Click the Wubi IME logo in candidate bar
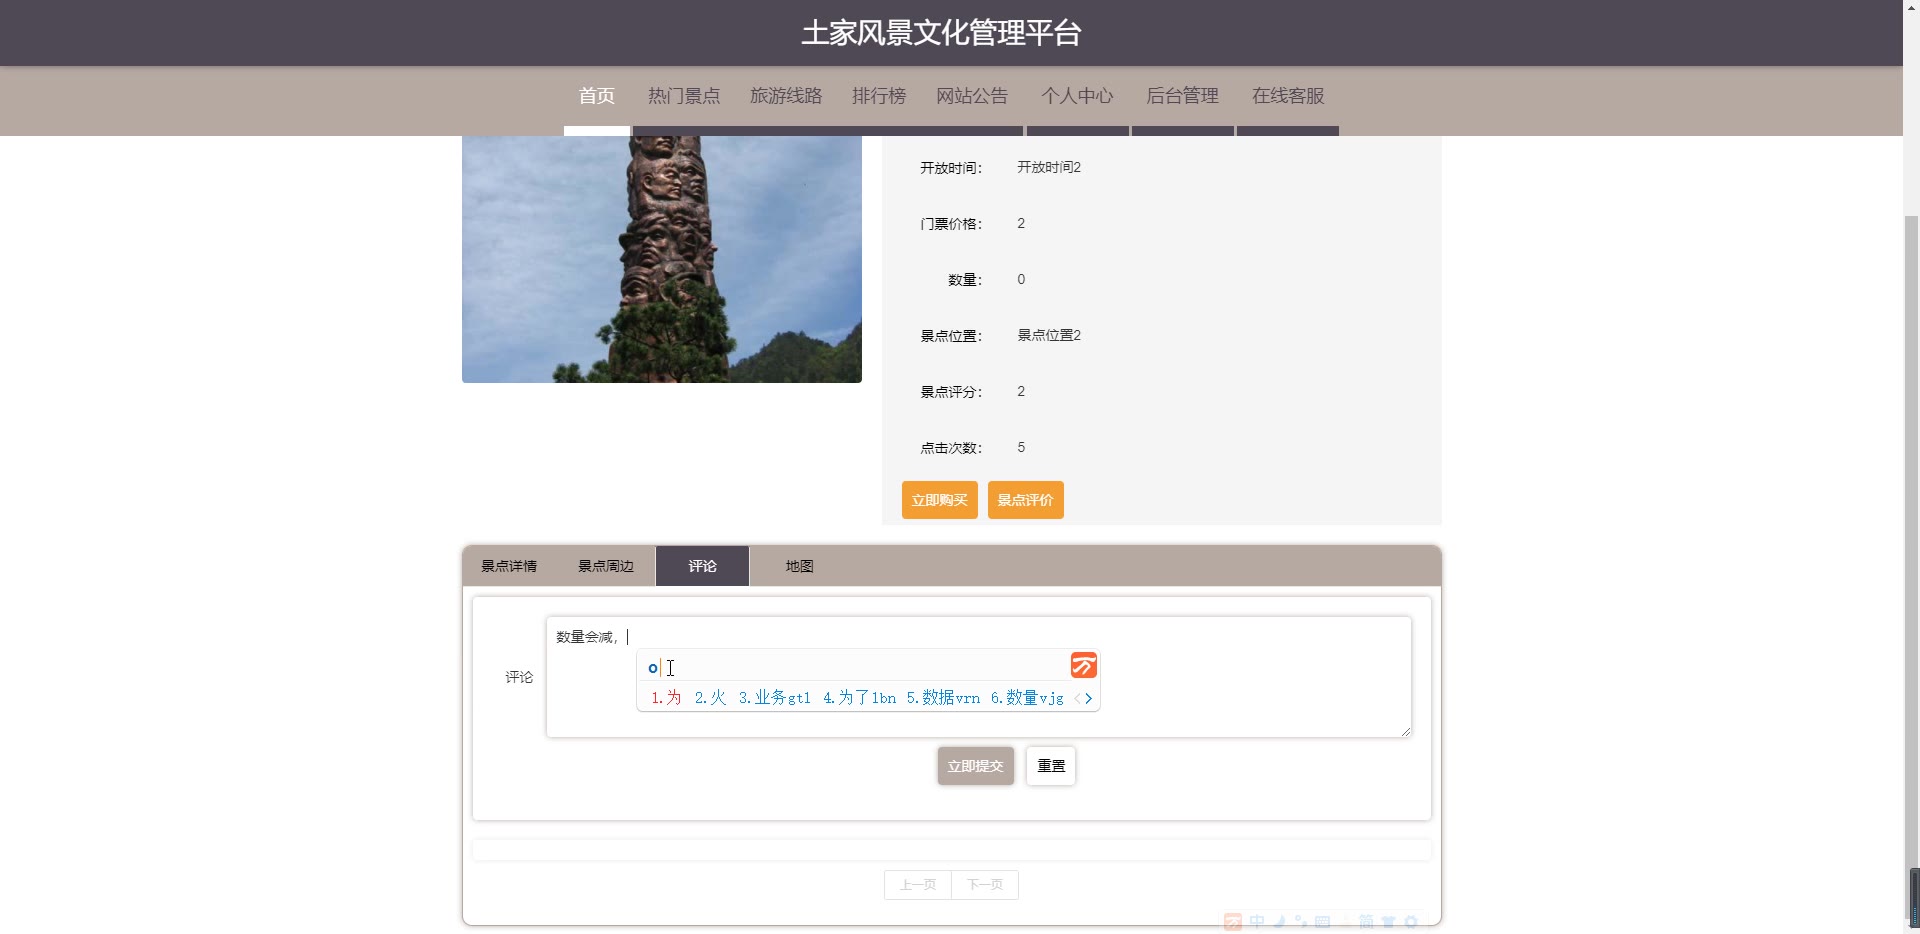 coord(1083,665)
